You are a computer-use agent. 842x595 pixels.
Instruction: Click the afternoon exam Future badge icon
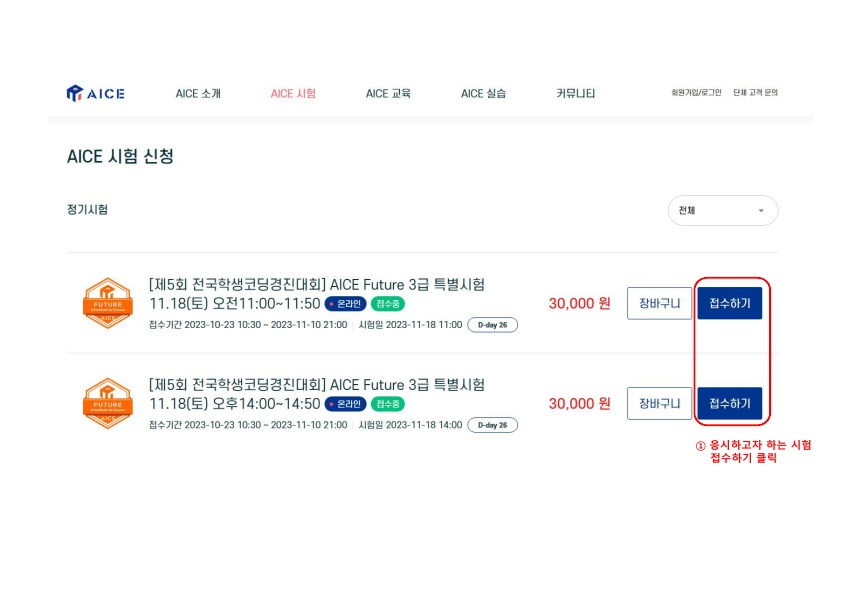(107, 403)
